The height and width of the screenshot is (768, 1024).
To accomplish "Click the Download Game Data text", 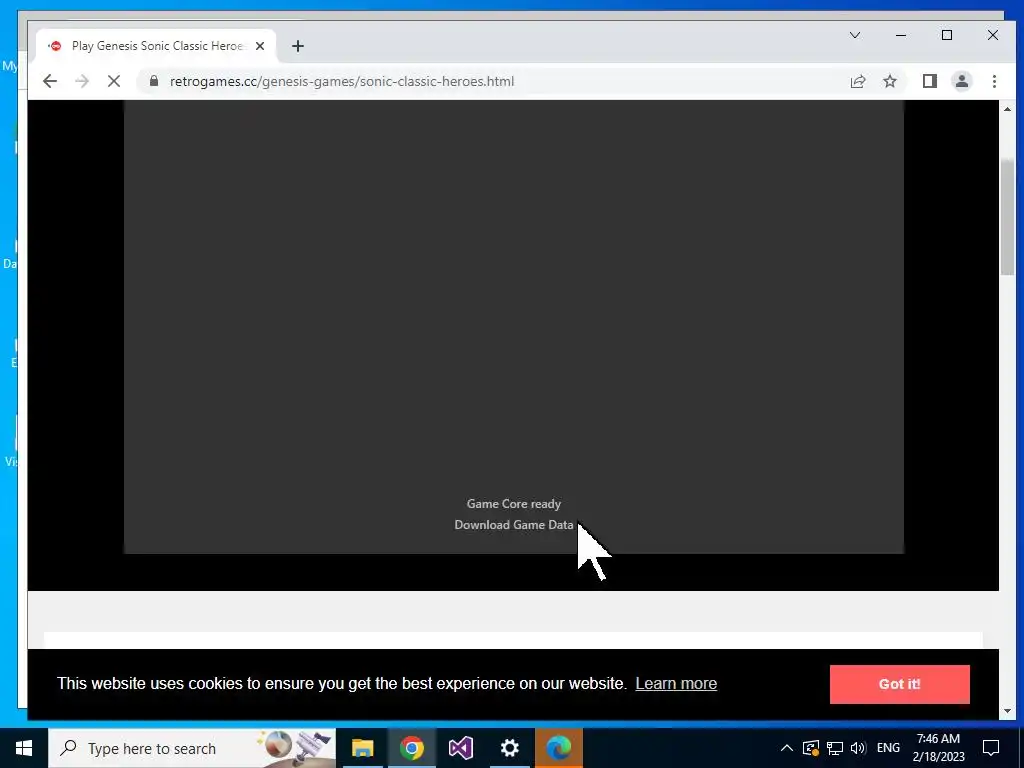I will (513, 524).
